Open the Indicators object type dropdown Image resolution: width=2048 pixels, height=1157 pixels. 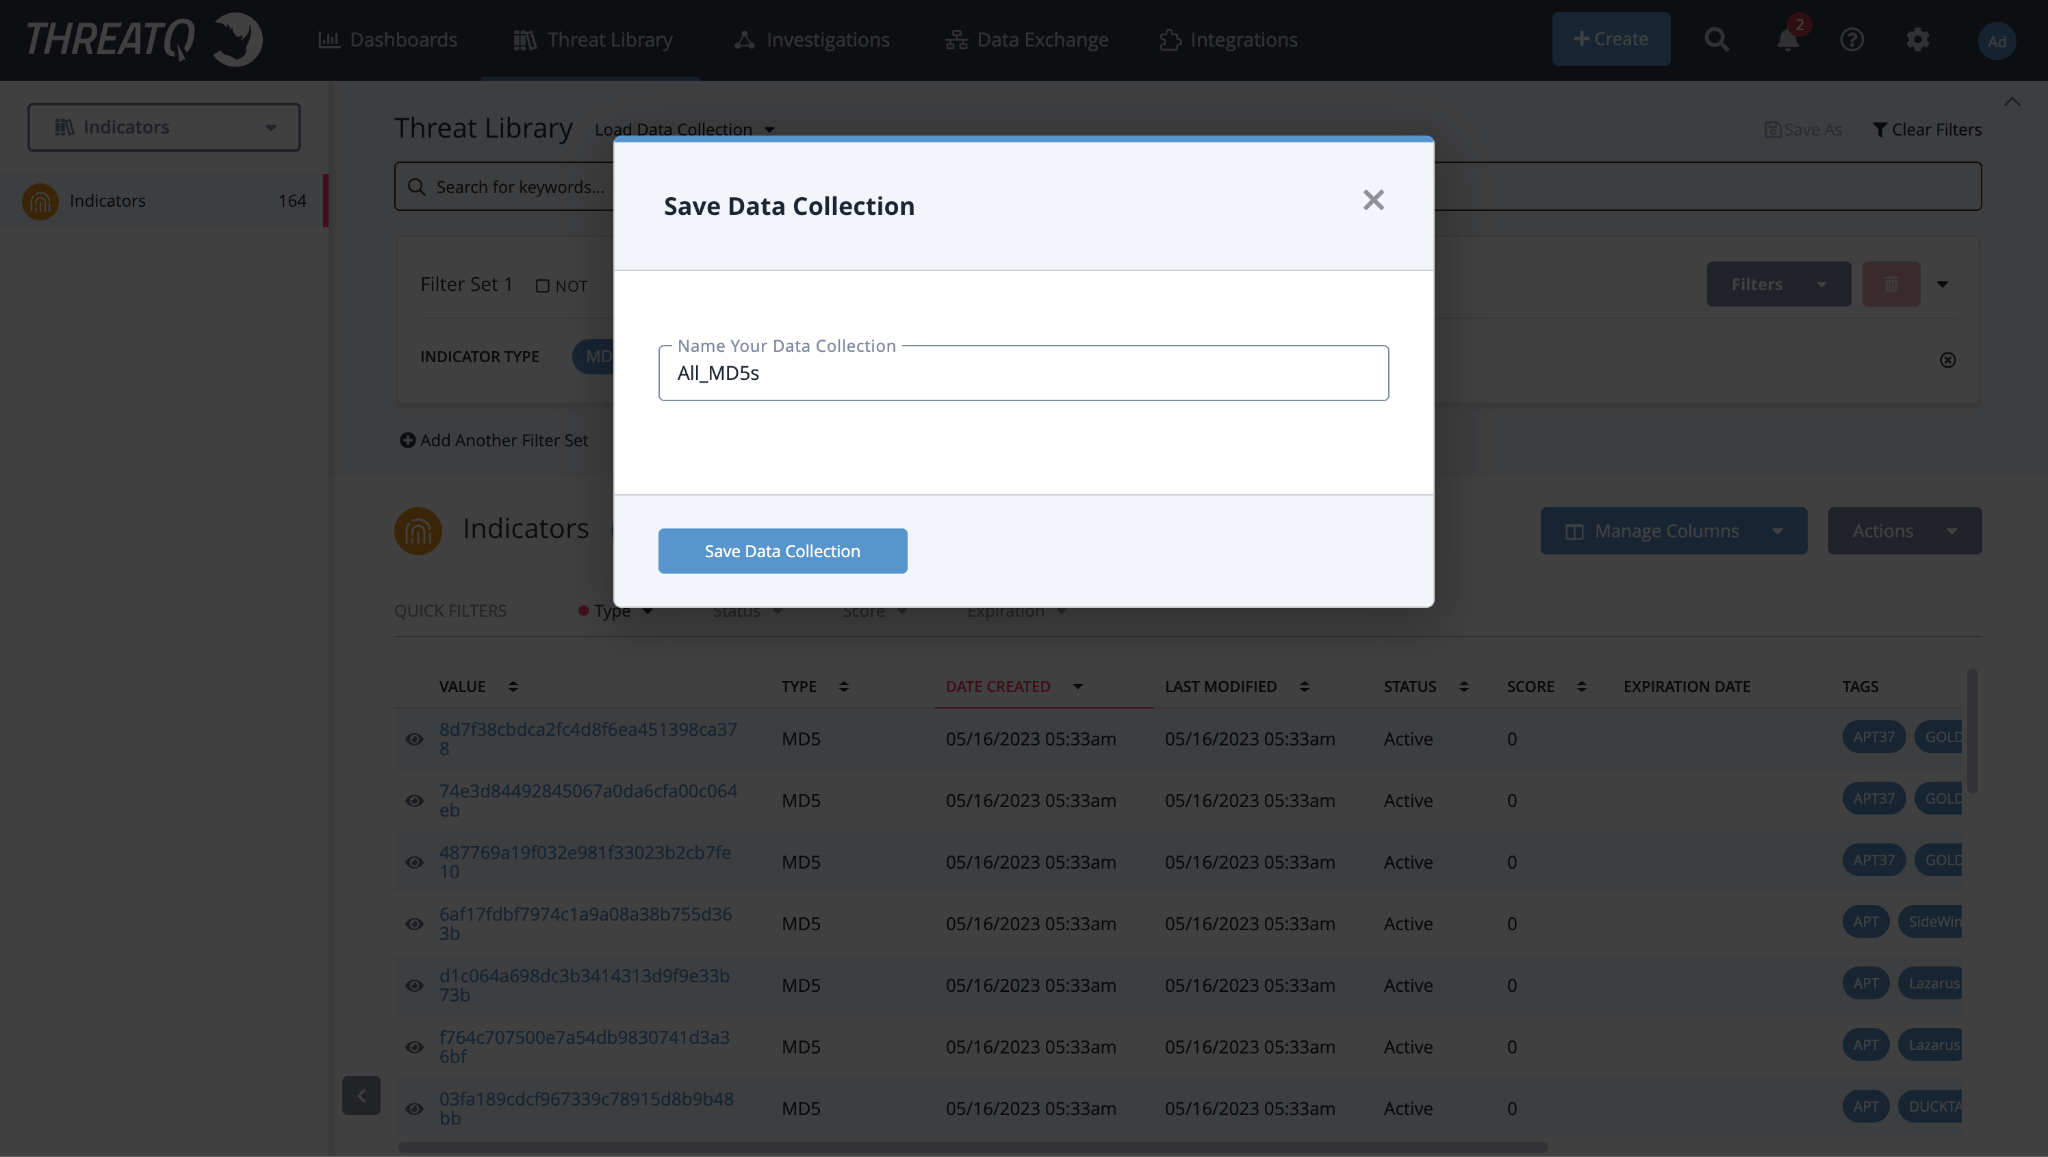(164, 127)
